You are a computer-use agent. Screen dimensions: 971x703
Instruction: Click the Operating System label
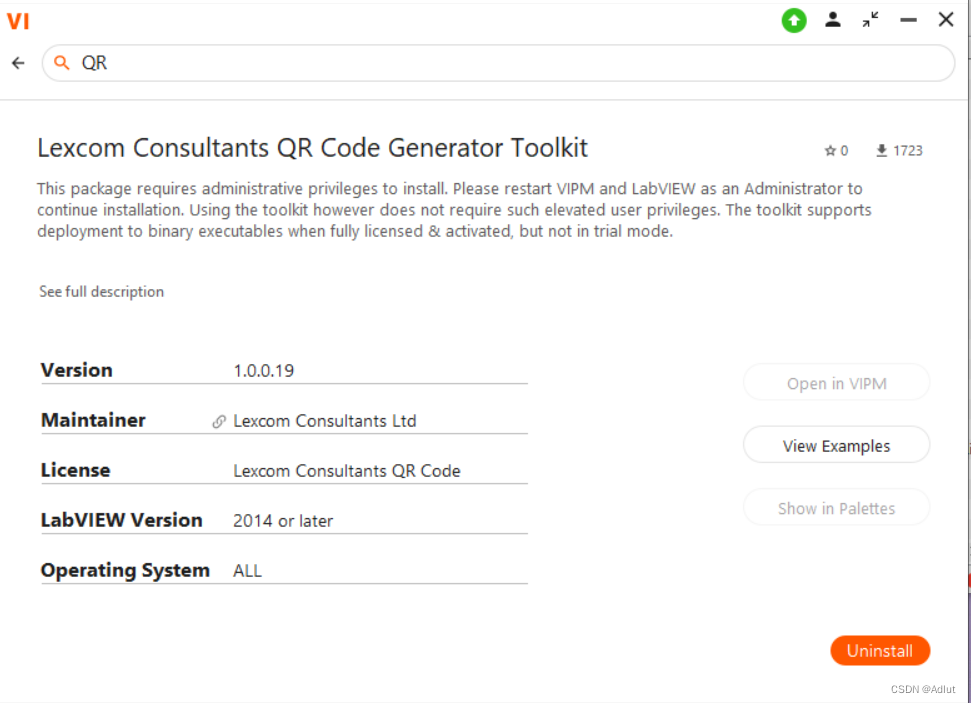click(x=125, y=570)
